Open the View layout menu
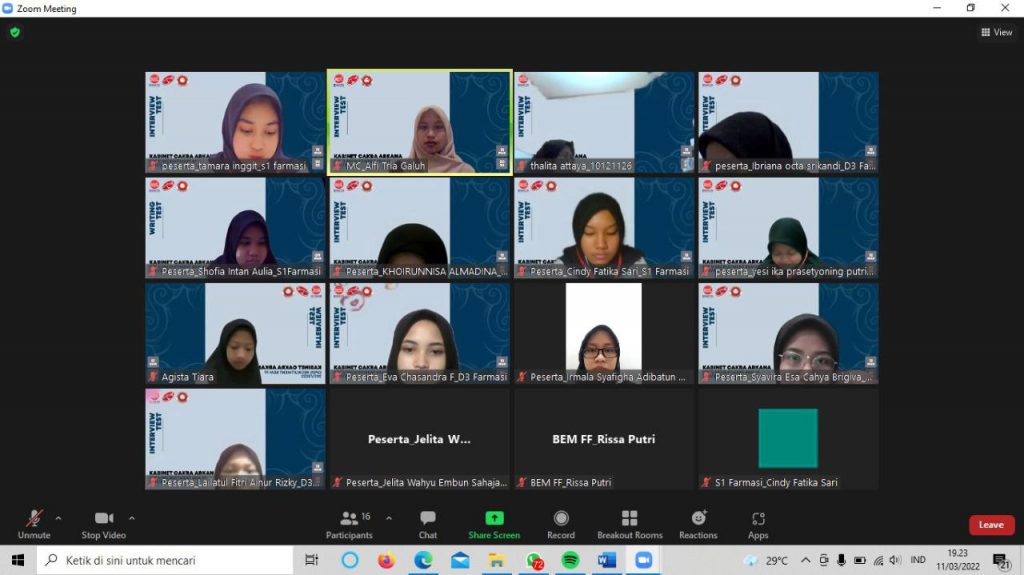This screenshot has height=575, width=1024. coord(996,32)
